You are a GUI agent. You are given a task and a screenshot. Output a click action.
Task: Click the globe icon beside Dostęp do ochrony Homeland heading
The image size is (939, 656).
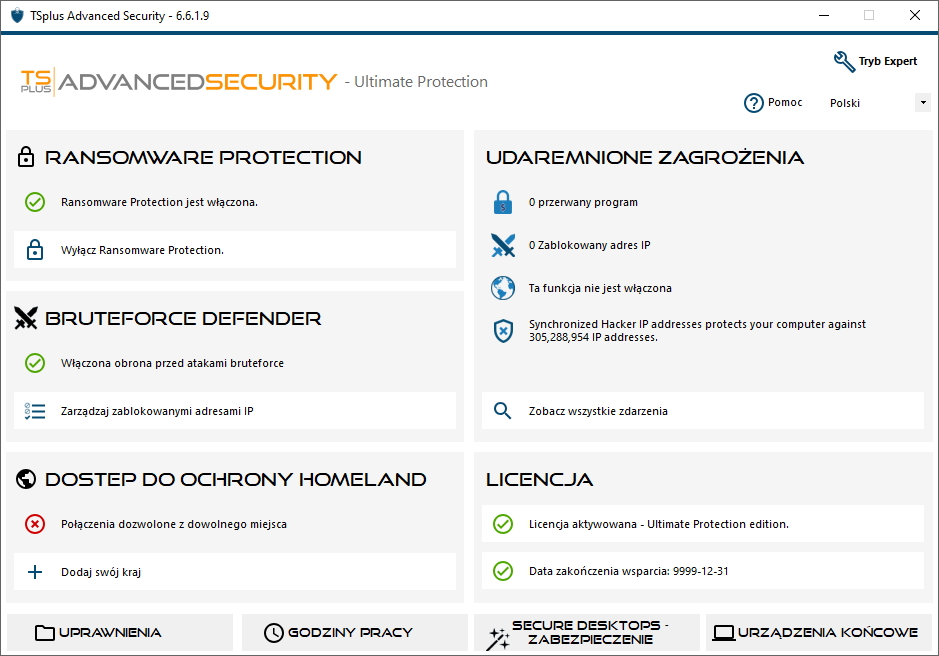26,479
